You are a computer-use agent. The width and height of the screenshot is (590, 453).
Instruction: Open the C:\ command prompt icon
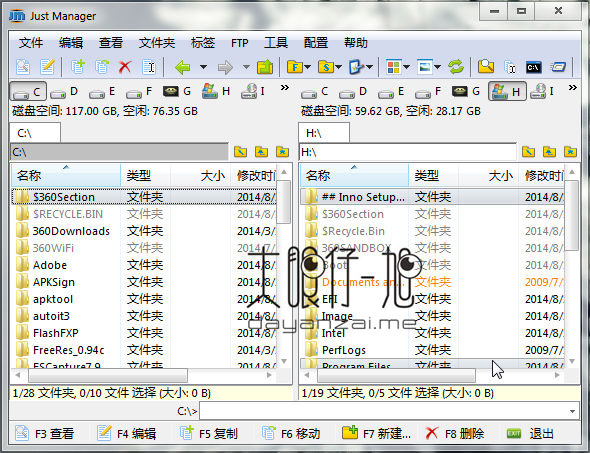(534, 67)
